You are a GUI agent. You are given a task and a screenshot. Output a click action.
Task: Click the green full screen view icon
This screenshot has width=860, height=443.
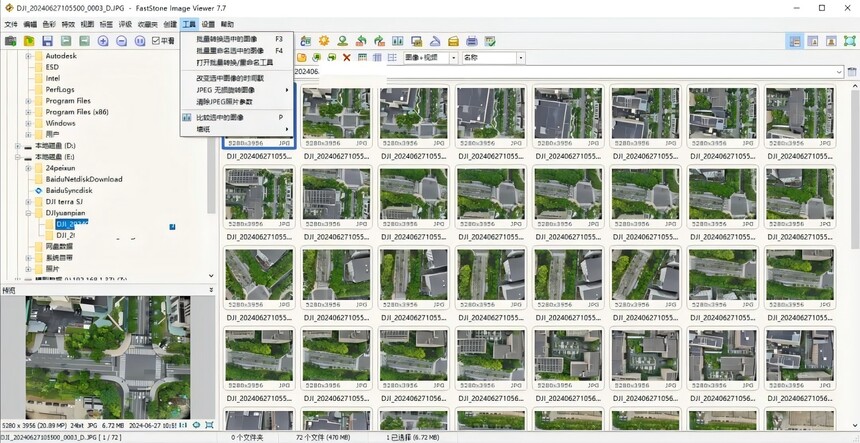coord(850,41)
